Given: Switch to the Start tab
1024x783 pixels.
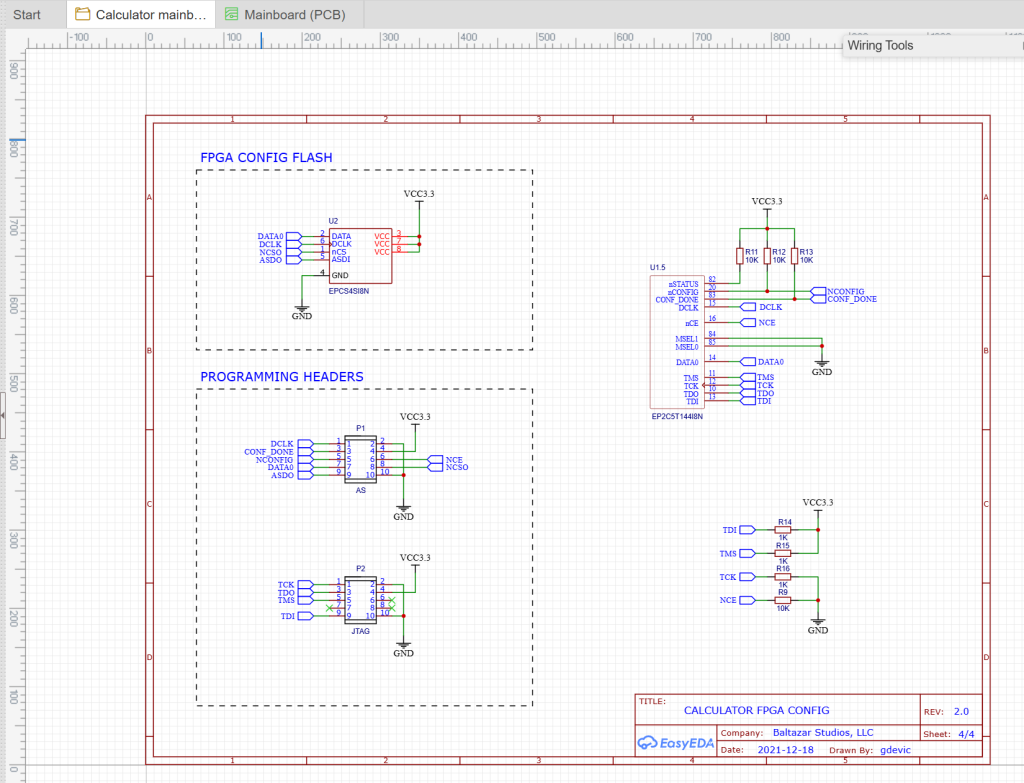Looking at the screenshot, I should (x=27, y=14).
